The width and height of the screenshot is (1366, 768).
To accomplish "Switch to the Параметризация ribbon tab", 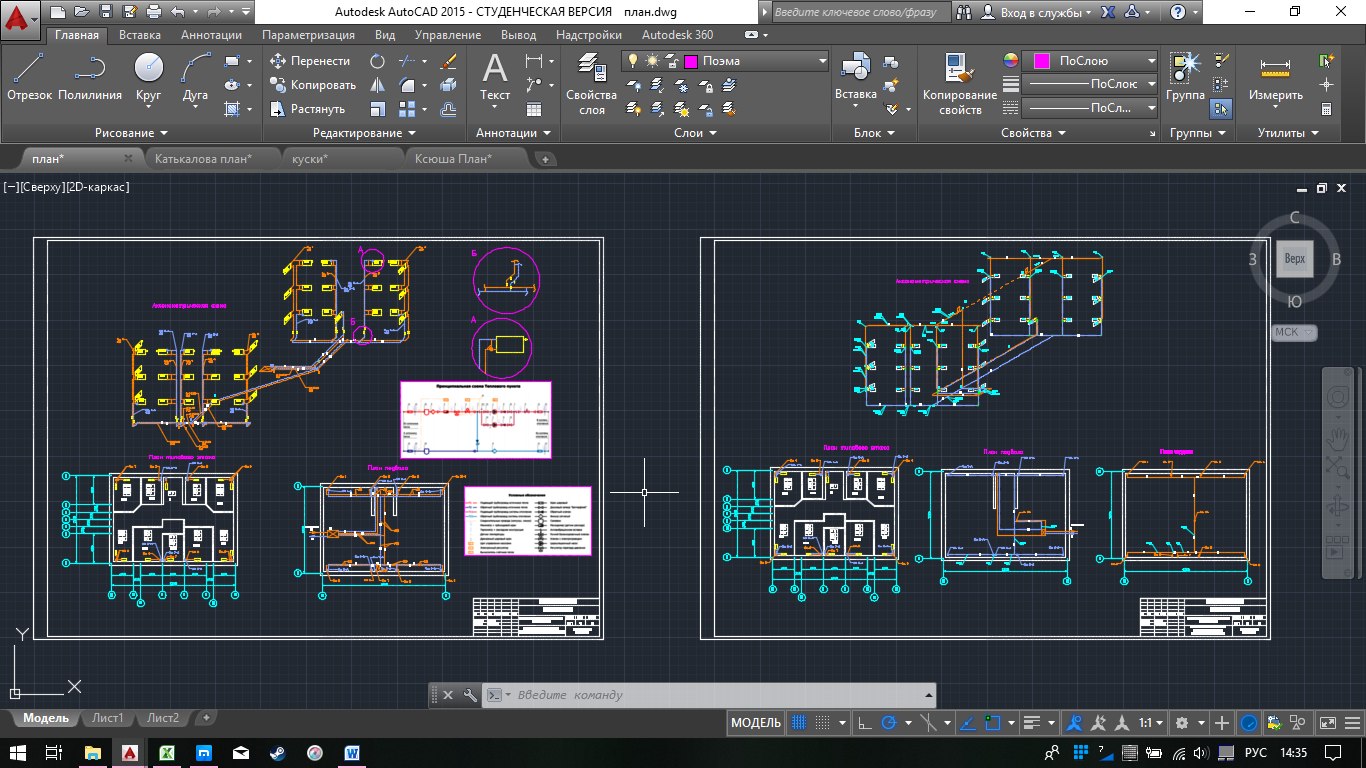I will click(308, 35).
